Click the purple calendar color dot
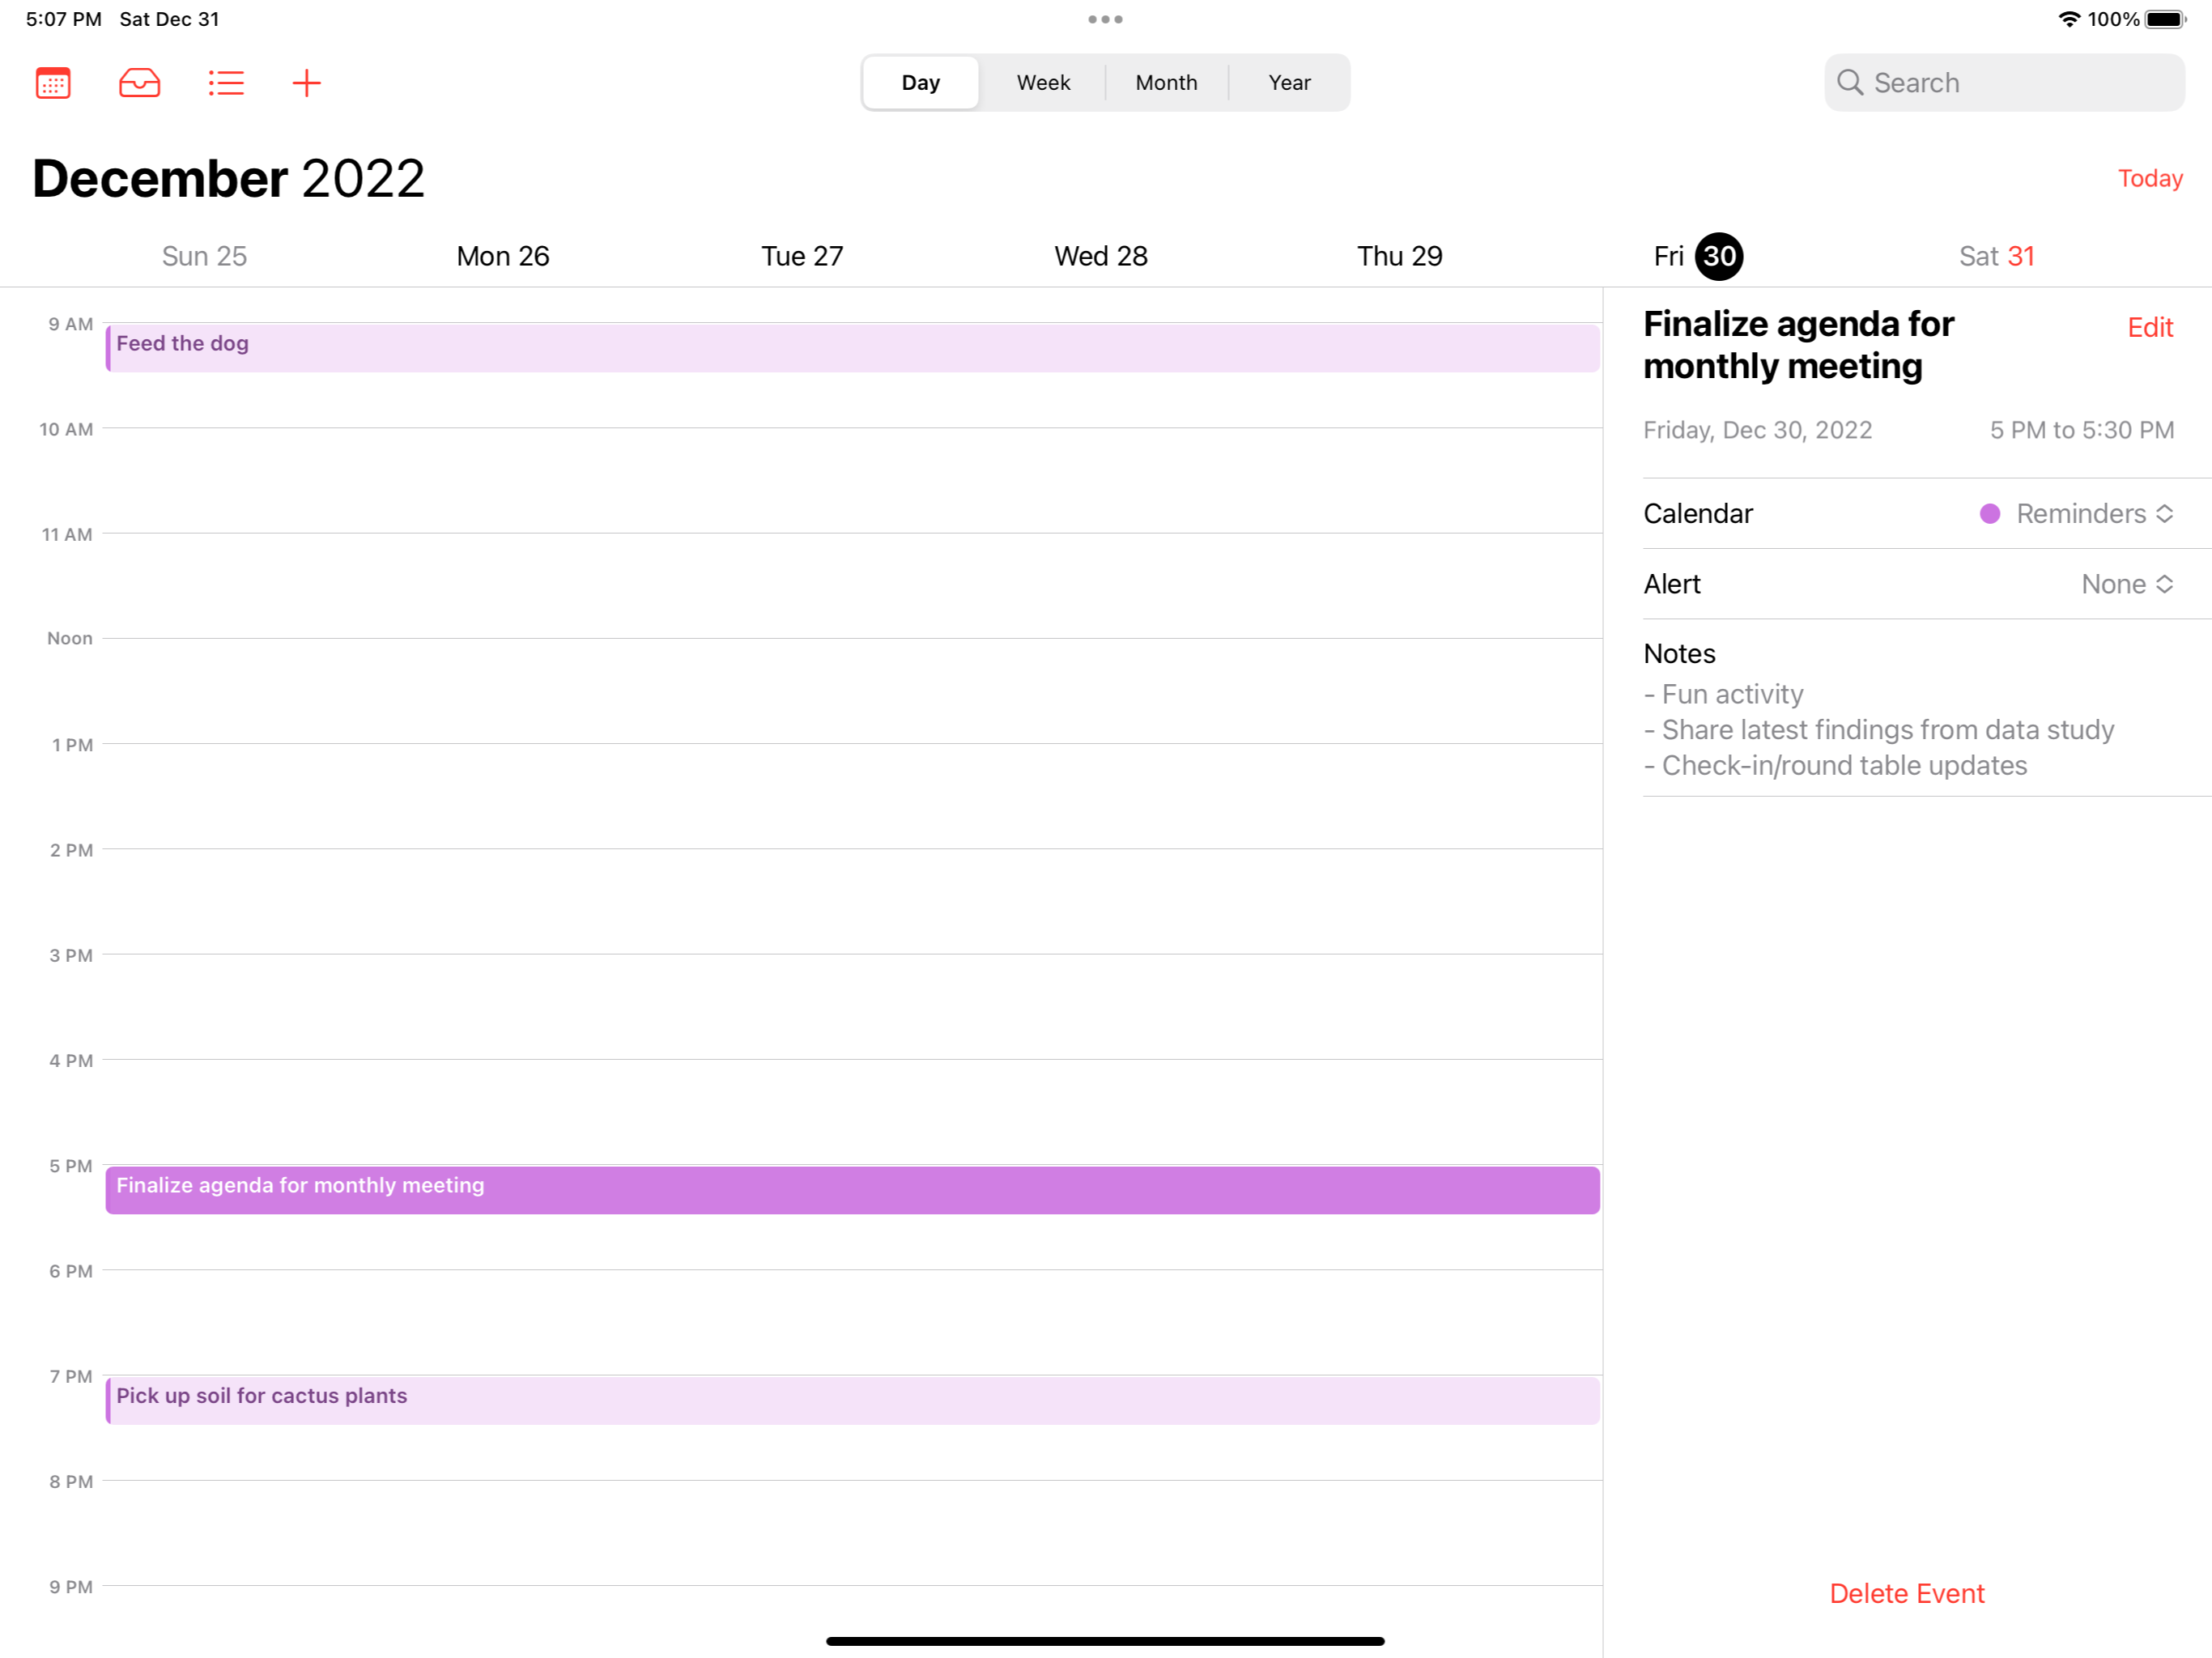Image resolution: width=2212 pixels, height=1658 pixels. pyautogui.click(x=1989, y=514)
